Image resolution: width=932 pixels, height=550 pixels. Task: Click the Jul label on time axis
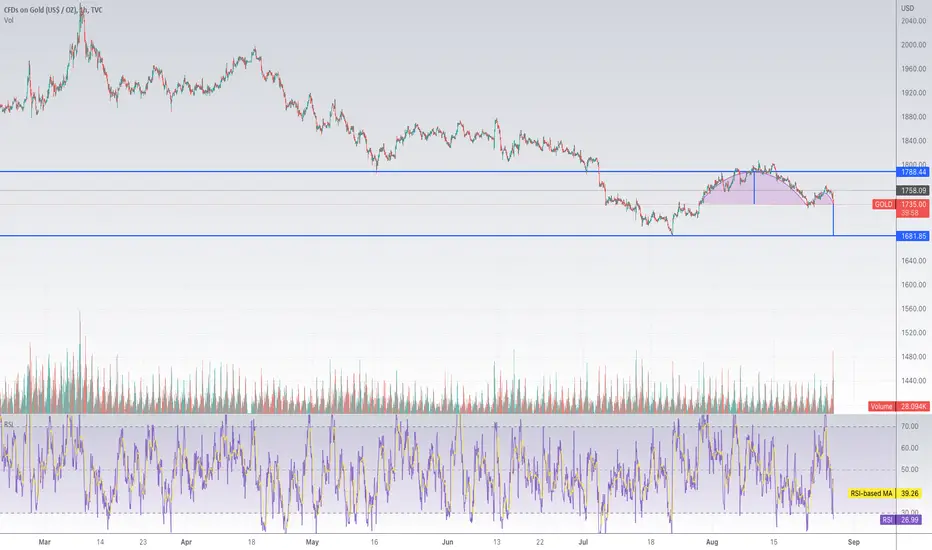click(x=582, y=542)
